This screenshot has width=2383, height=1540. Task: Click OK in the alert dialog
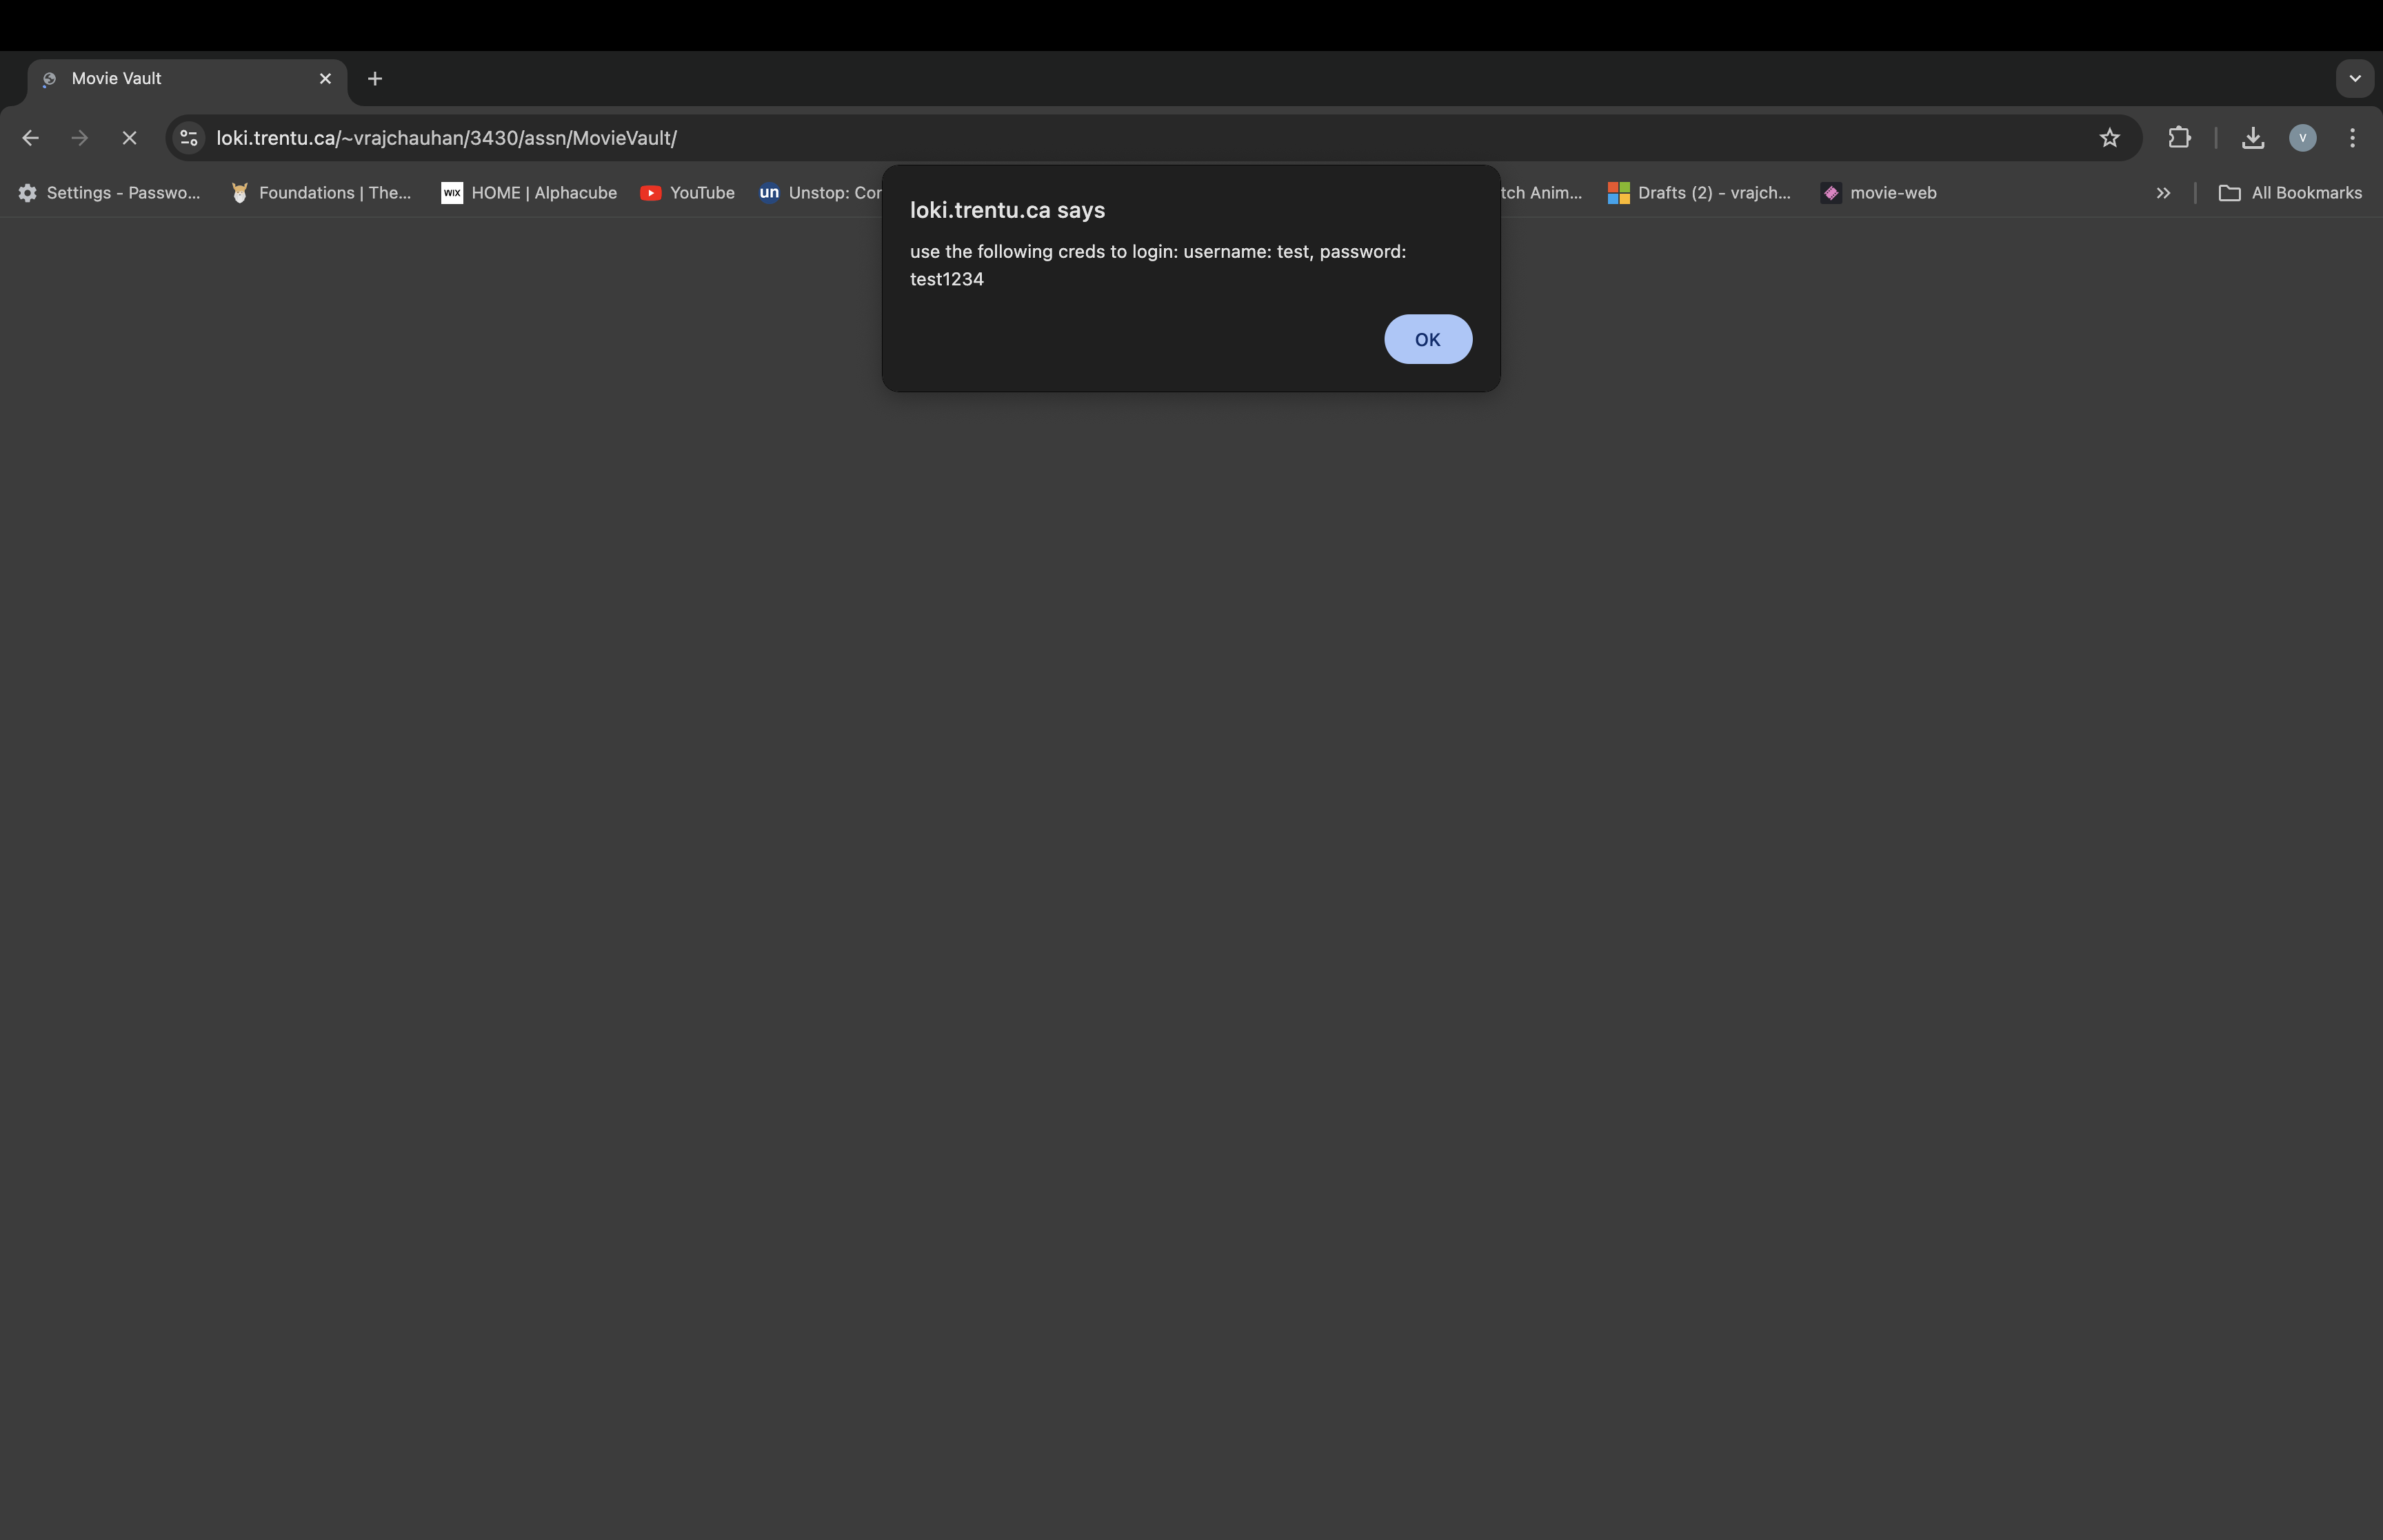1427,339
